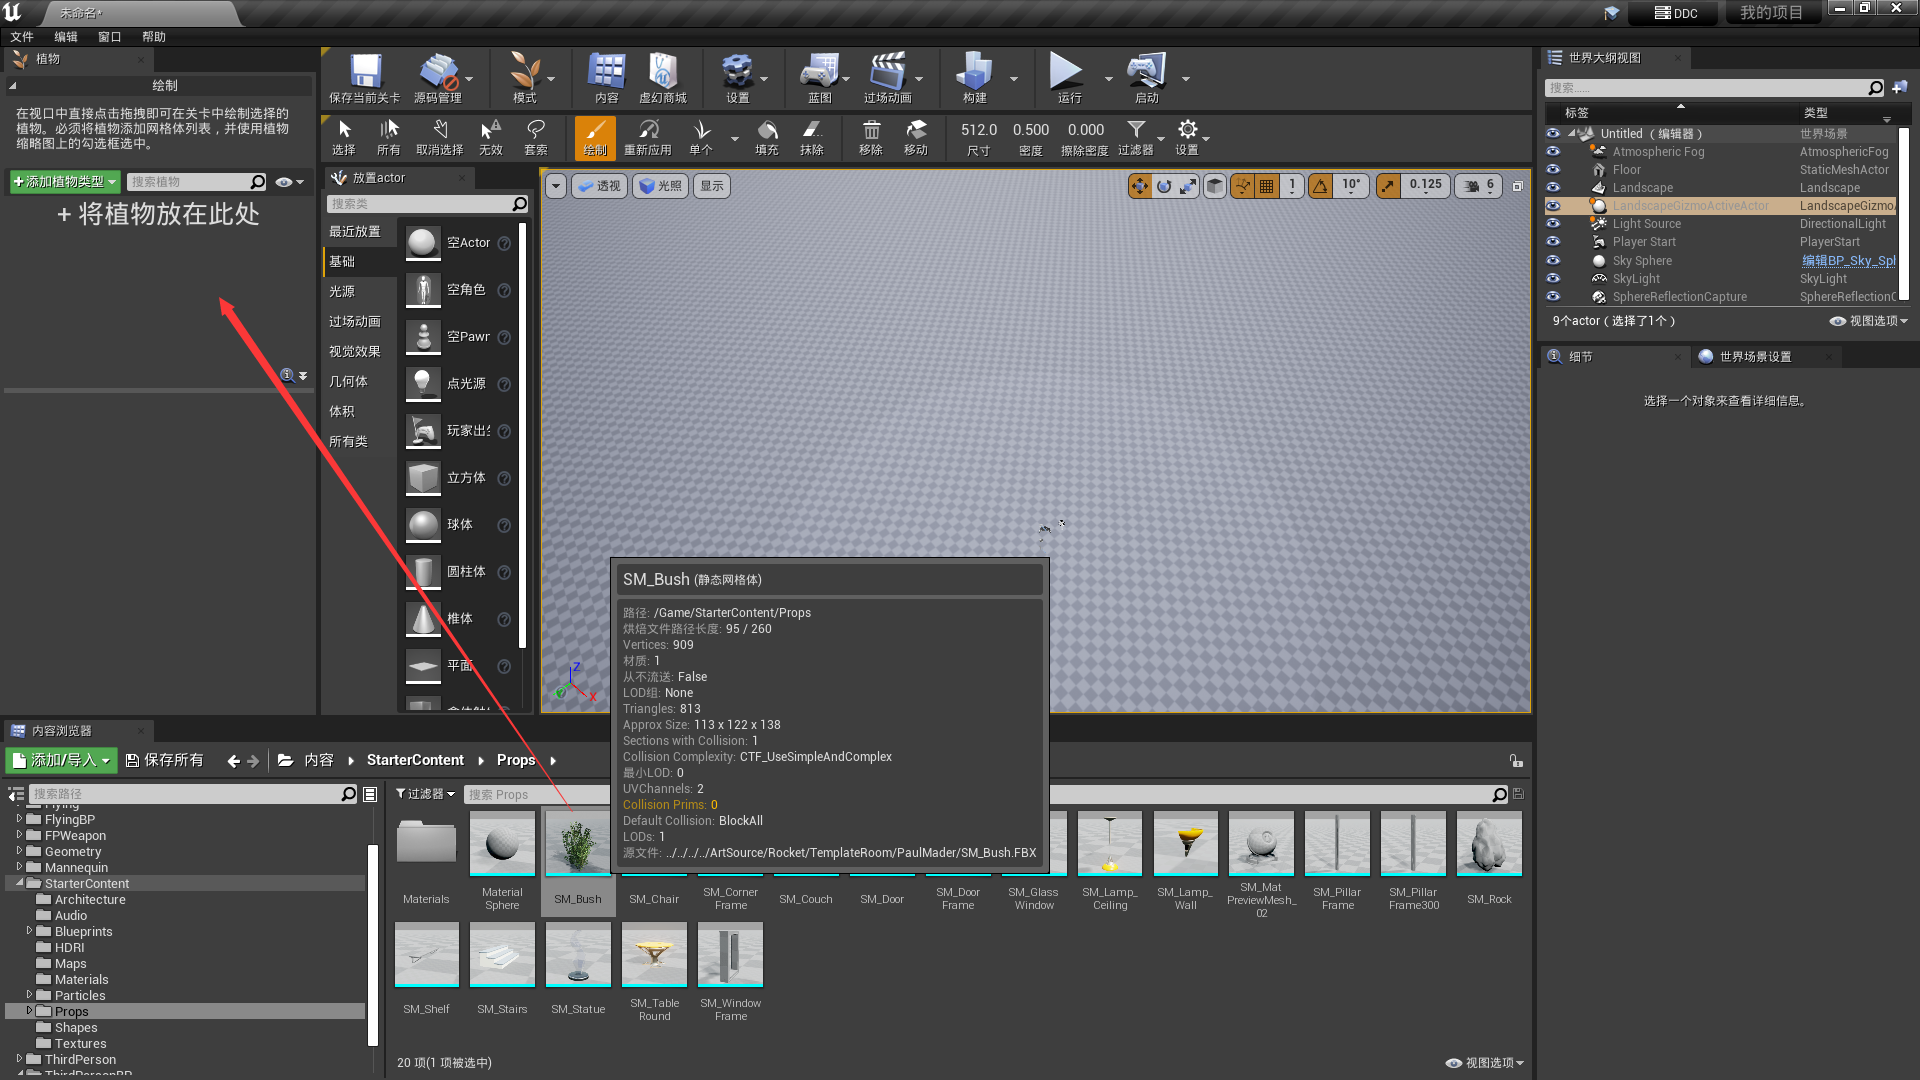The image size is (1920, 1080).
Task: Open the Modes toolbar icon
Action: (x=524, y=72)
